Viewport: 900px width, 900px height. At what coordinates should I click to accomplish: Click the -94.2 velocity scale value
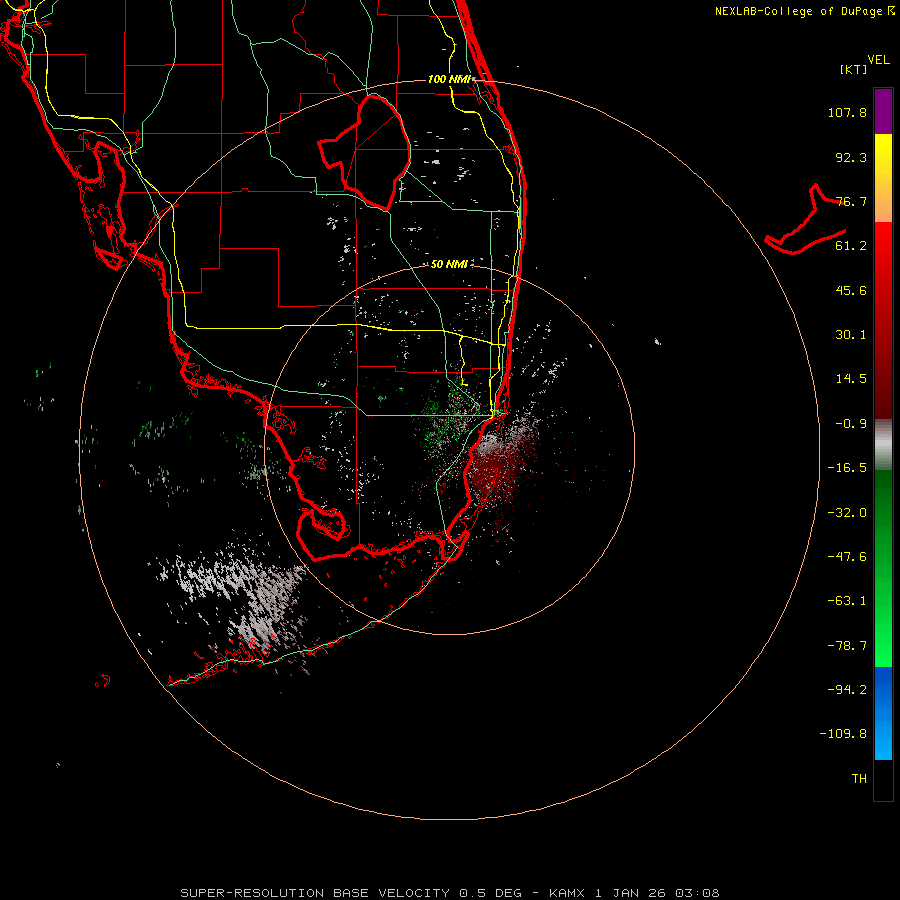(x=847, y=690)
